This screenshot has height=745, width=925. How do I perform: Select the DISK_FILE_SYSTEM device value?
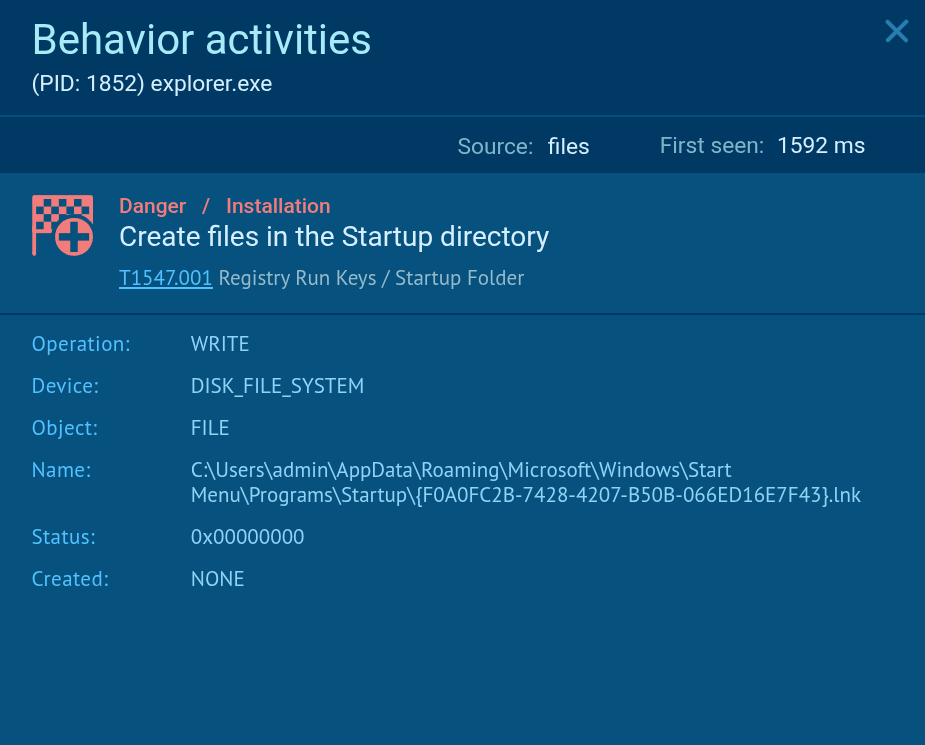(x=277, y=386)
